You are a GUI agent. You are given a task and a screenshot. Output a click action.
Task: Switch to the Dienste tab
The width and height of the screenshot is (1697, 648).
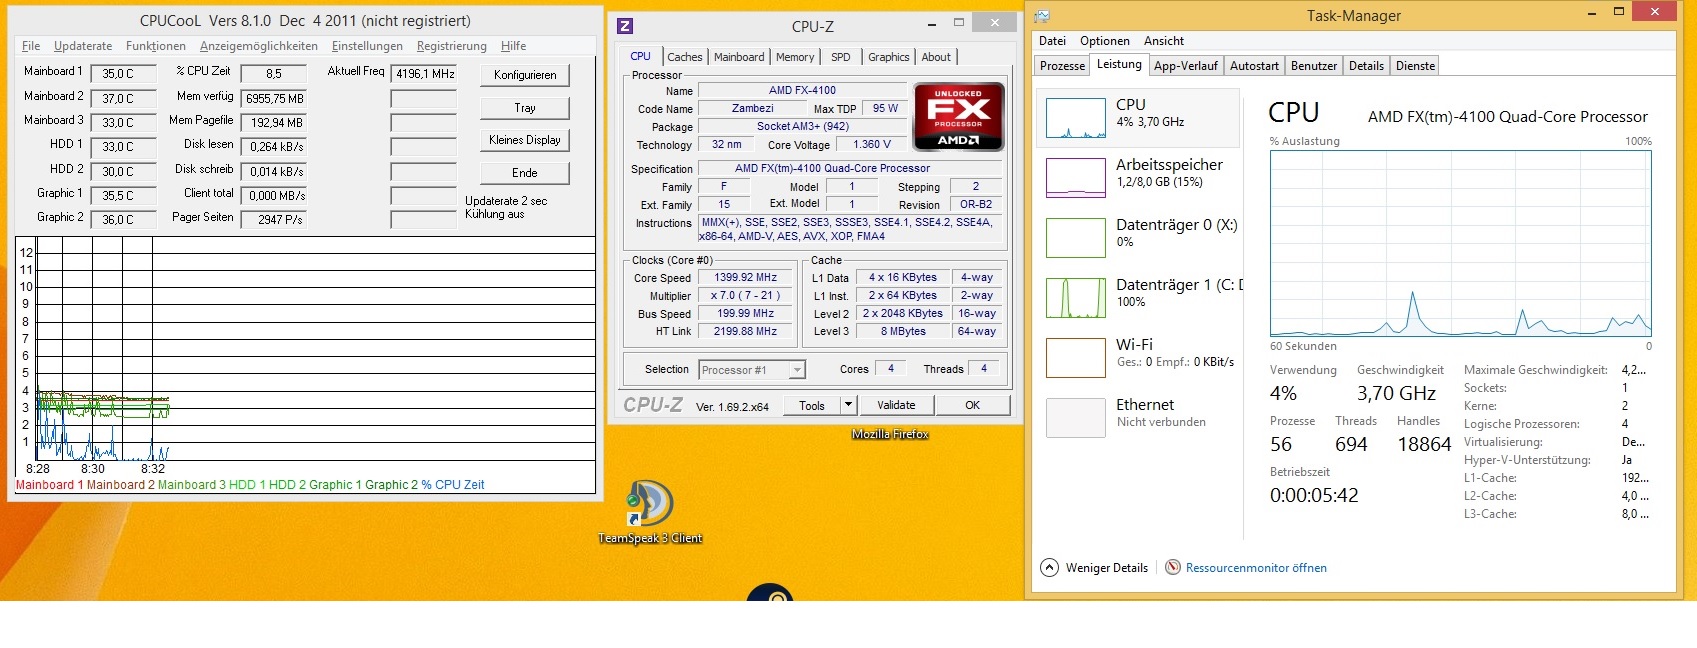1415,66
